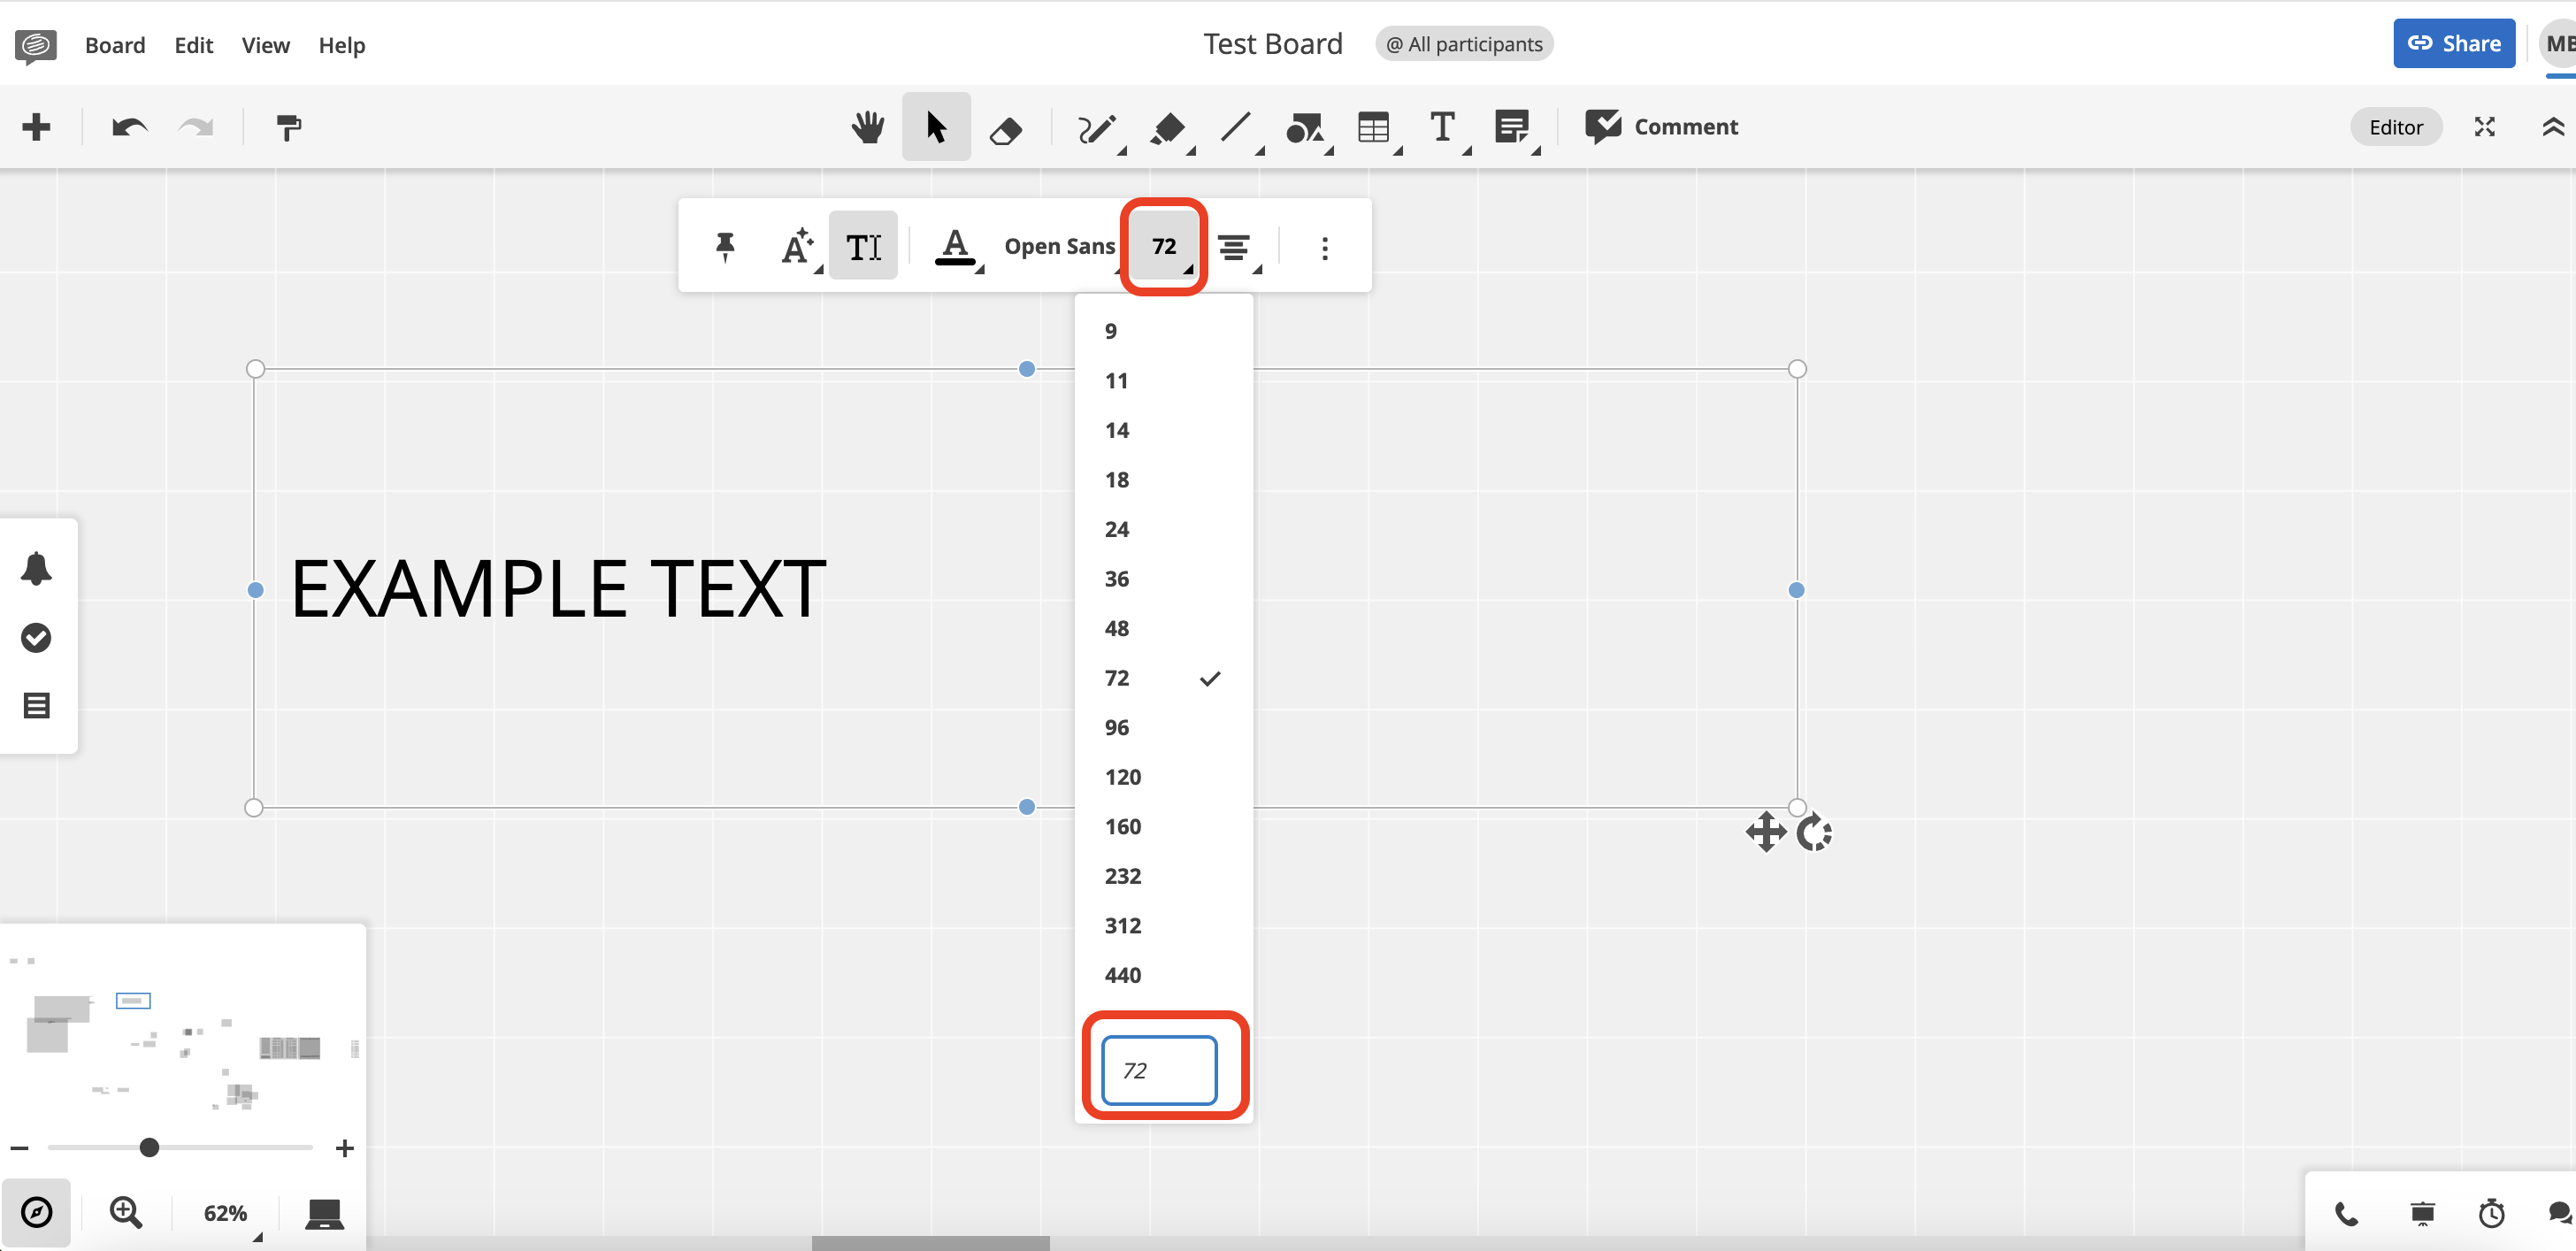Select the line tool
Image resolution: width=2576 pixels, height=1251 pixels.
1238,129
